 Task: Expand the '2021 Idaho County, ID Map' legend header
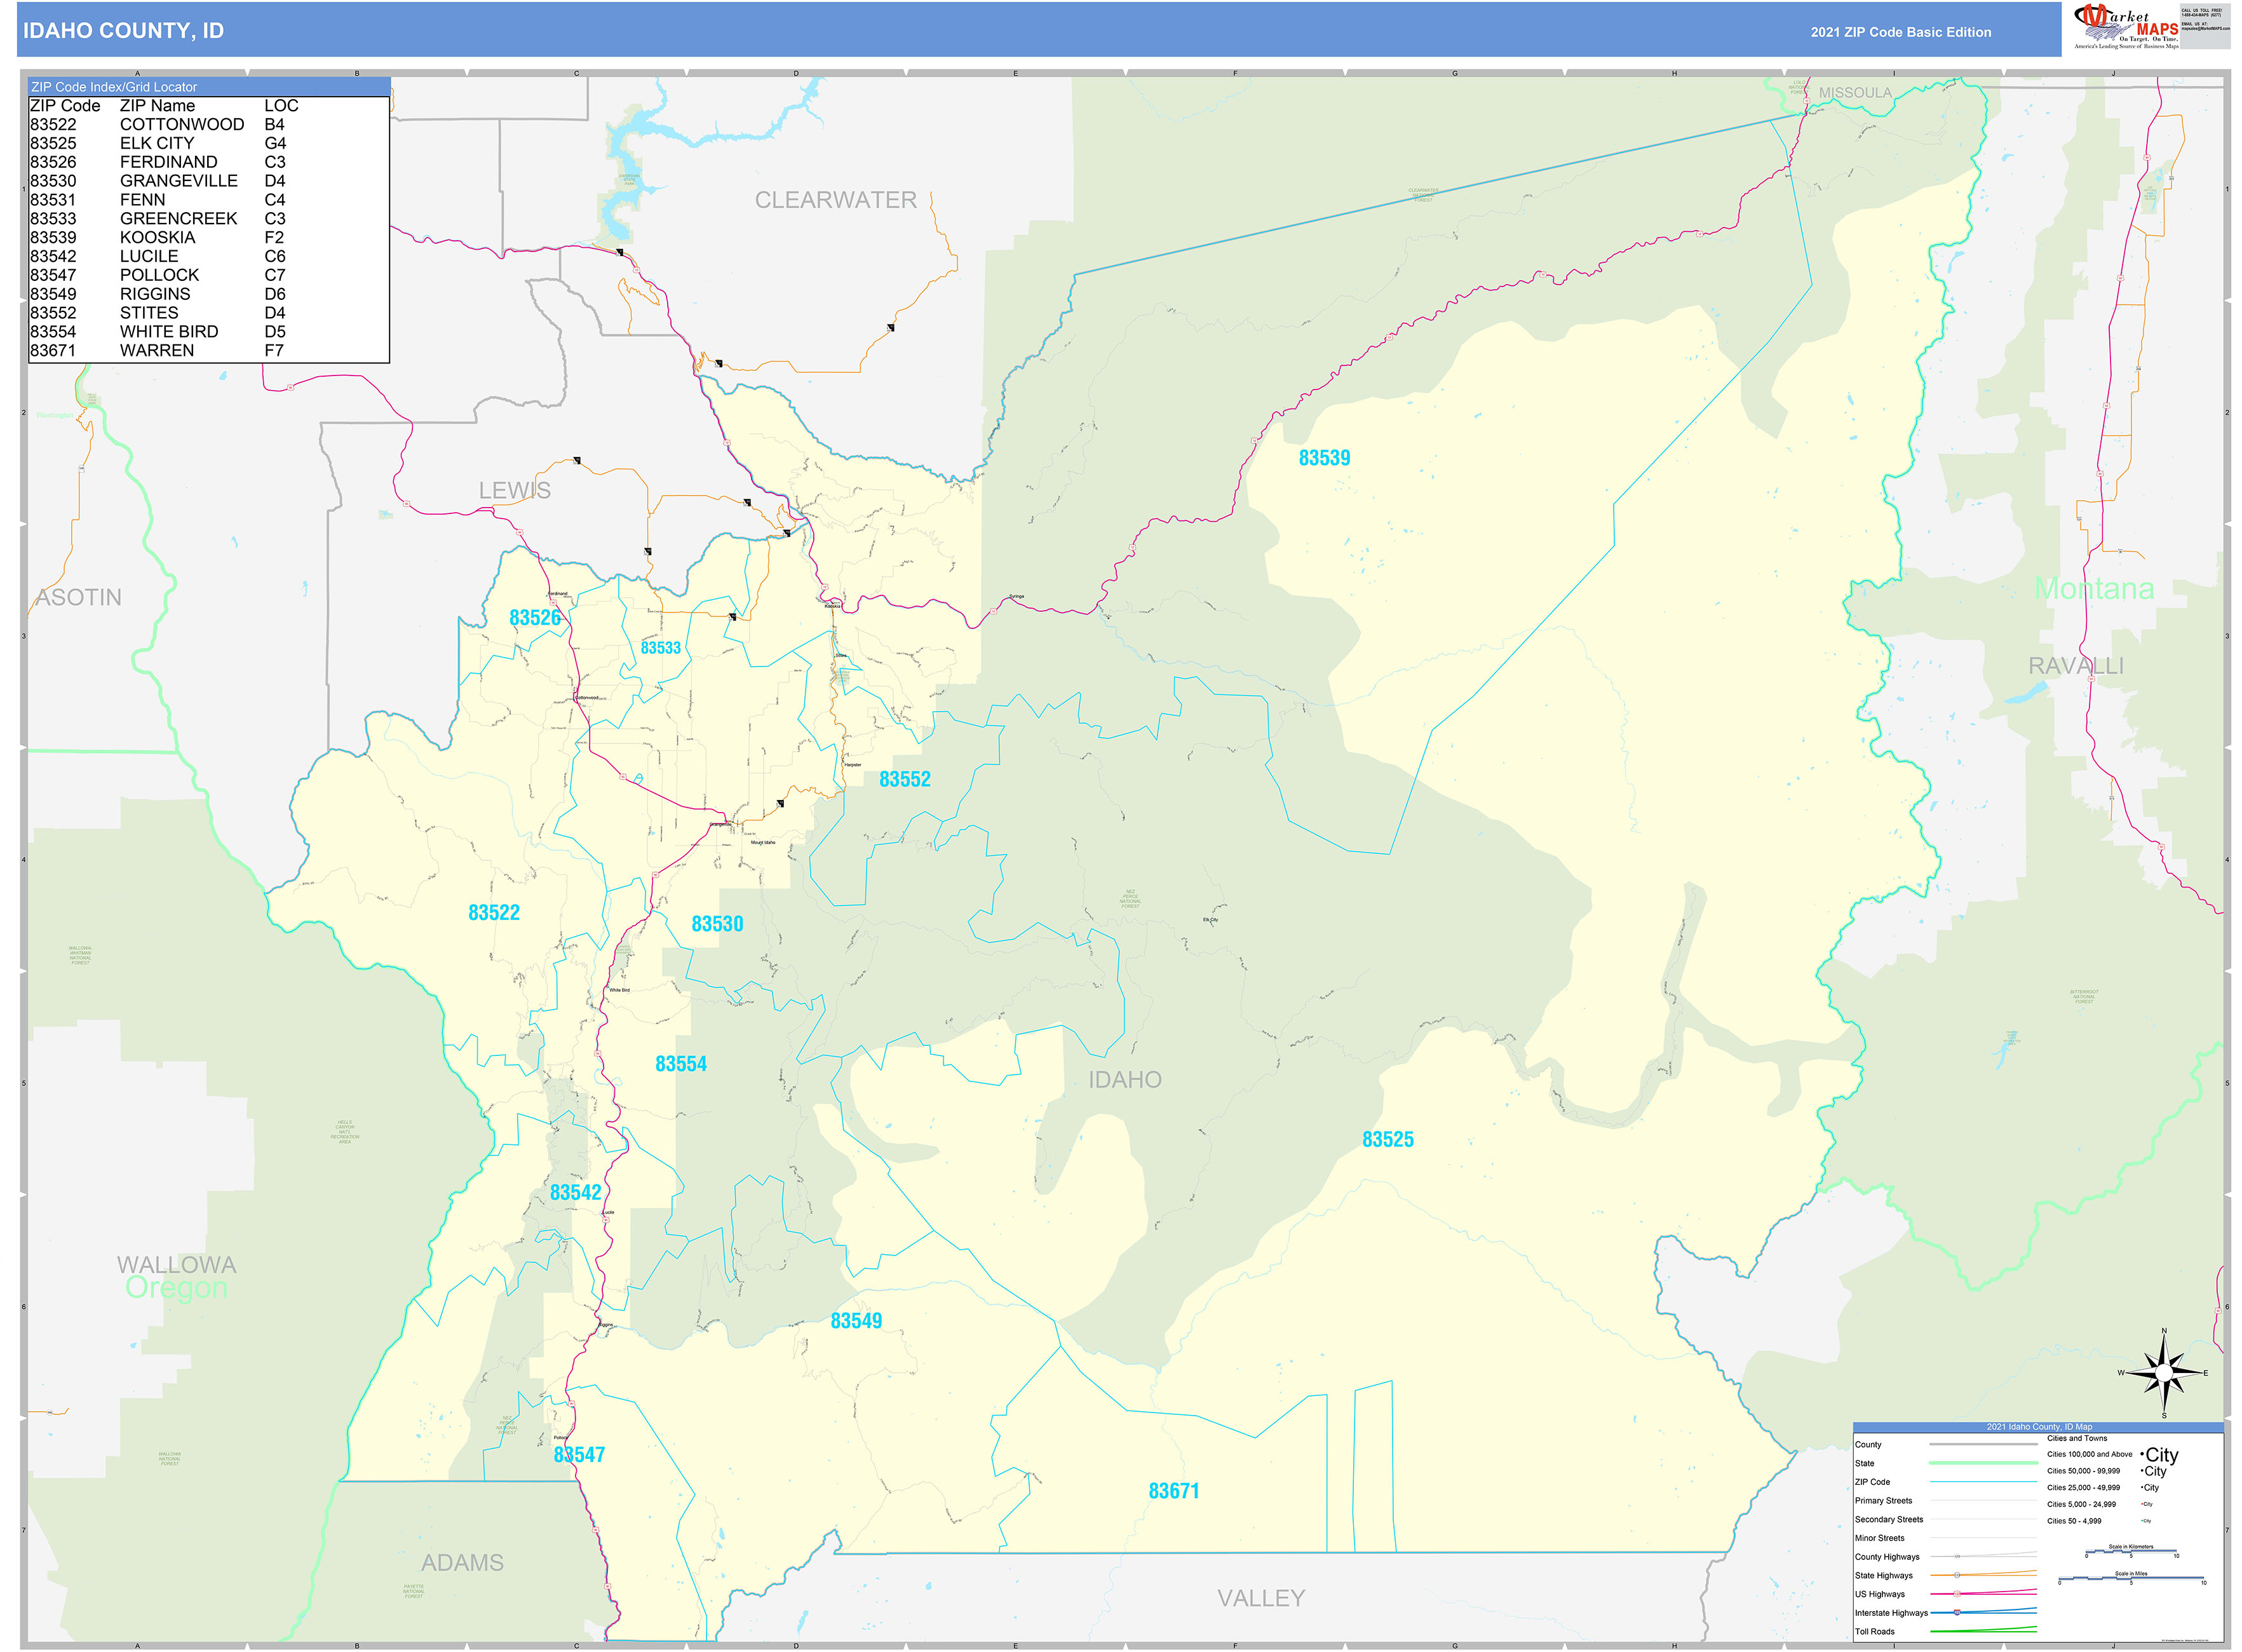[x=2040, y=1427]
